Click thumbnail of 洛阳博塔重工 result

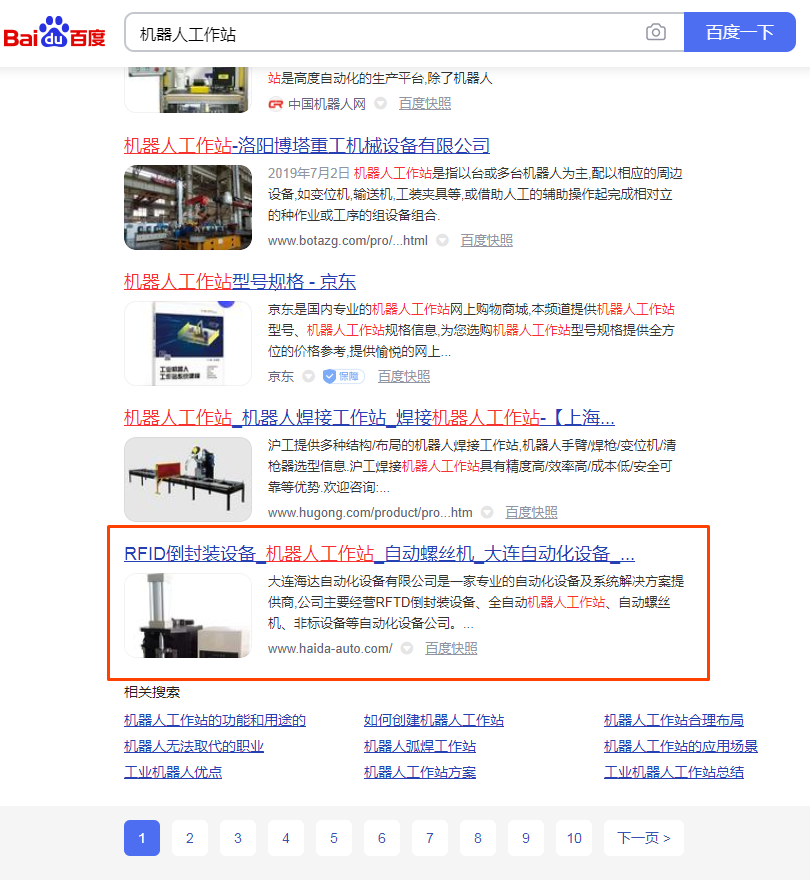(188, 208)
